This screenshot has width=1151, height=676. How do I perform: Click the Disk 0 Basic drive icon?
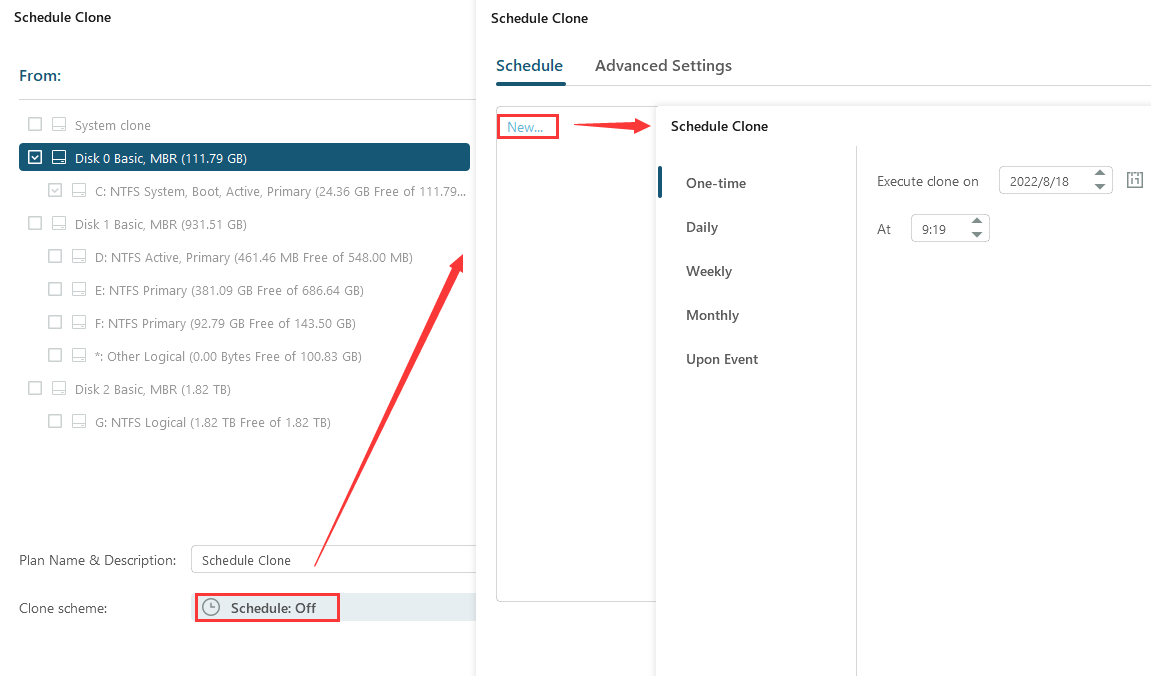point(59,157)
